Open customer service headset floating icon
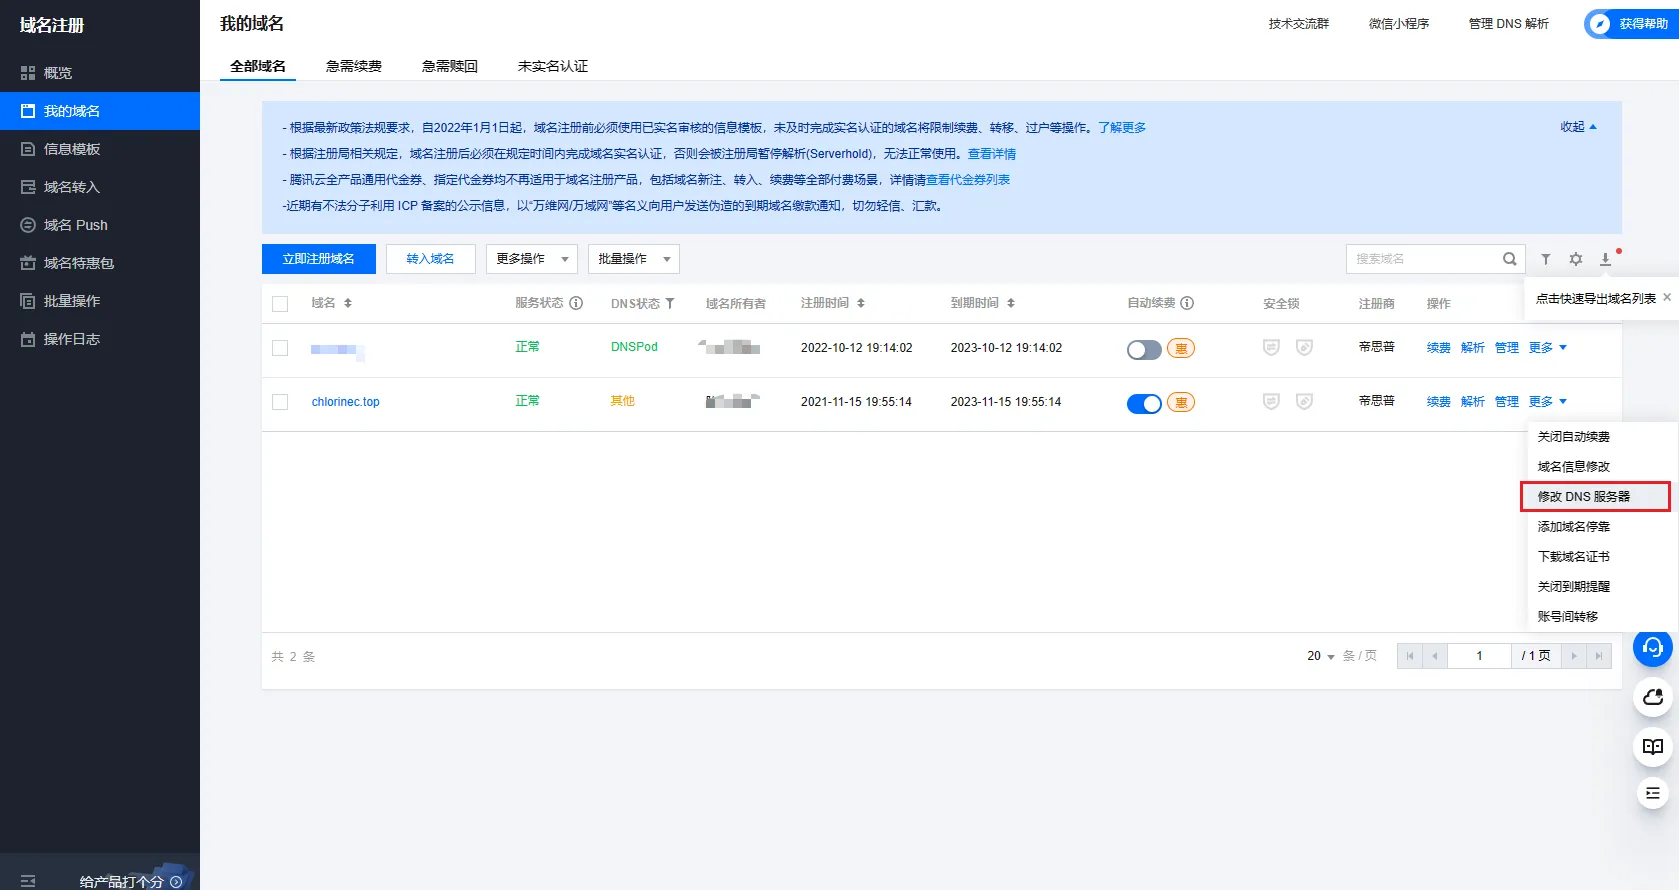1679x890 pixels. coord(1652,648)
